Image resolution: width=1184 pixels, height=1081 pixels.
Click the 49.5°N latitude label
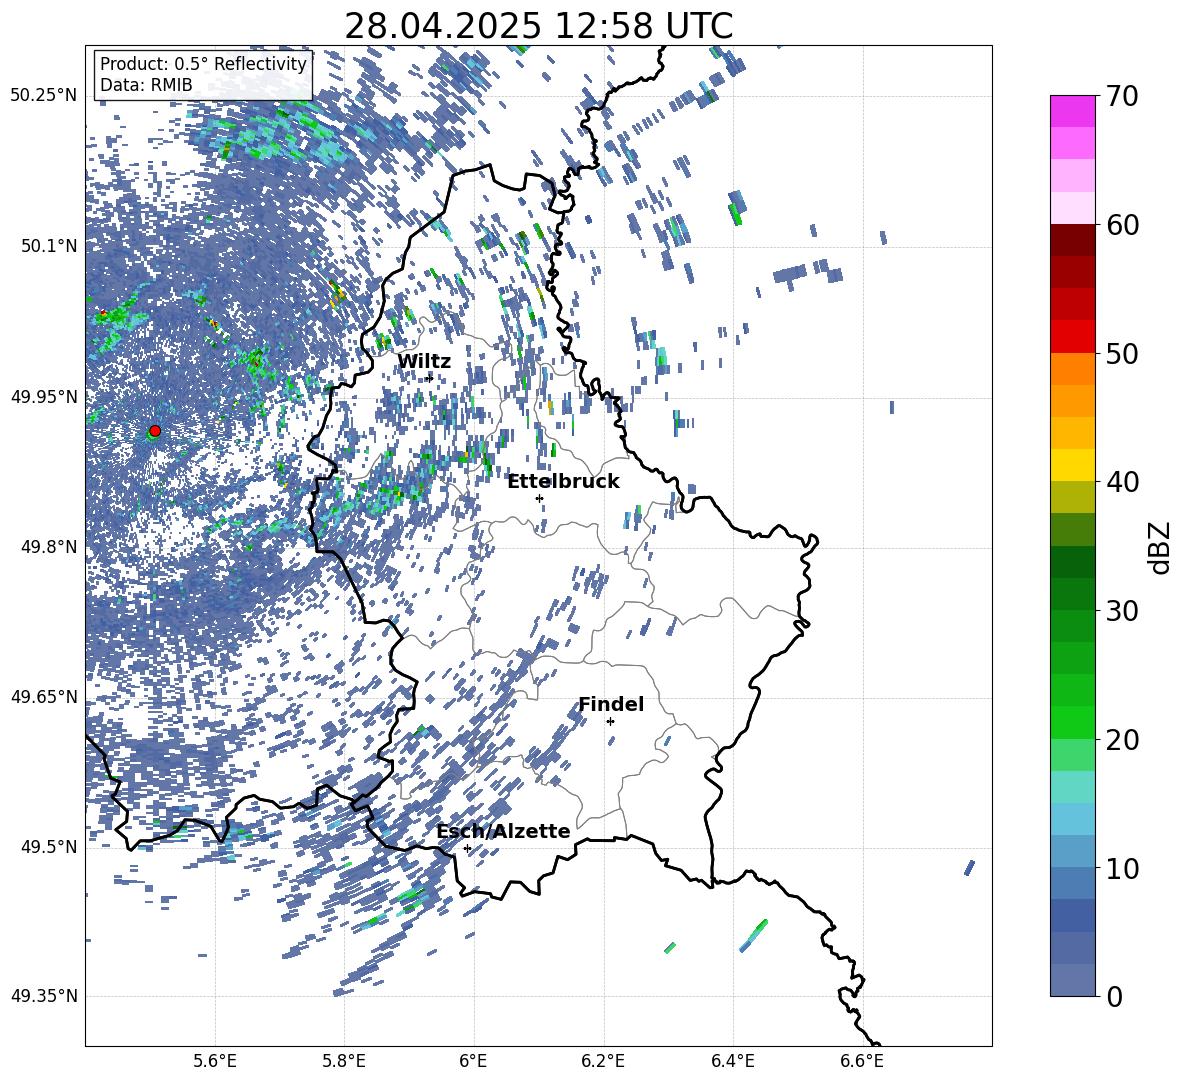48,846
